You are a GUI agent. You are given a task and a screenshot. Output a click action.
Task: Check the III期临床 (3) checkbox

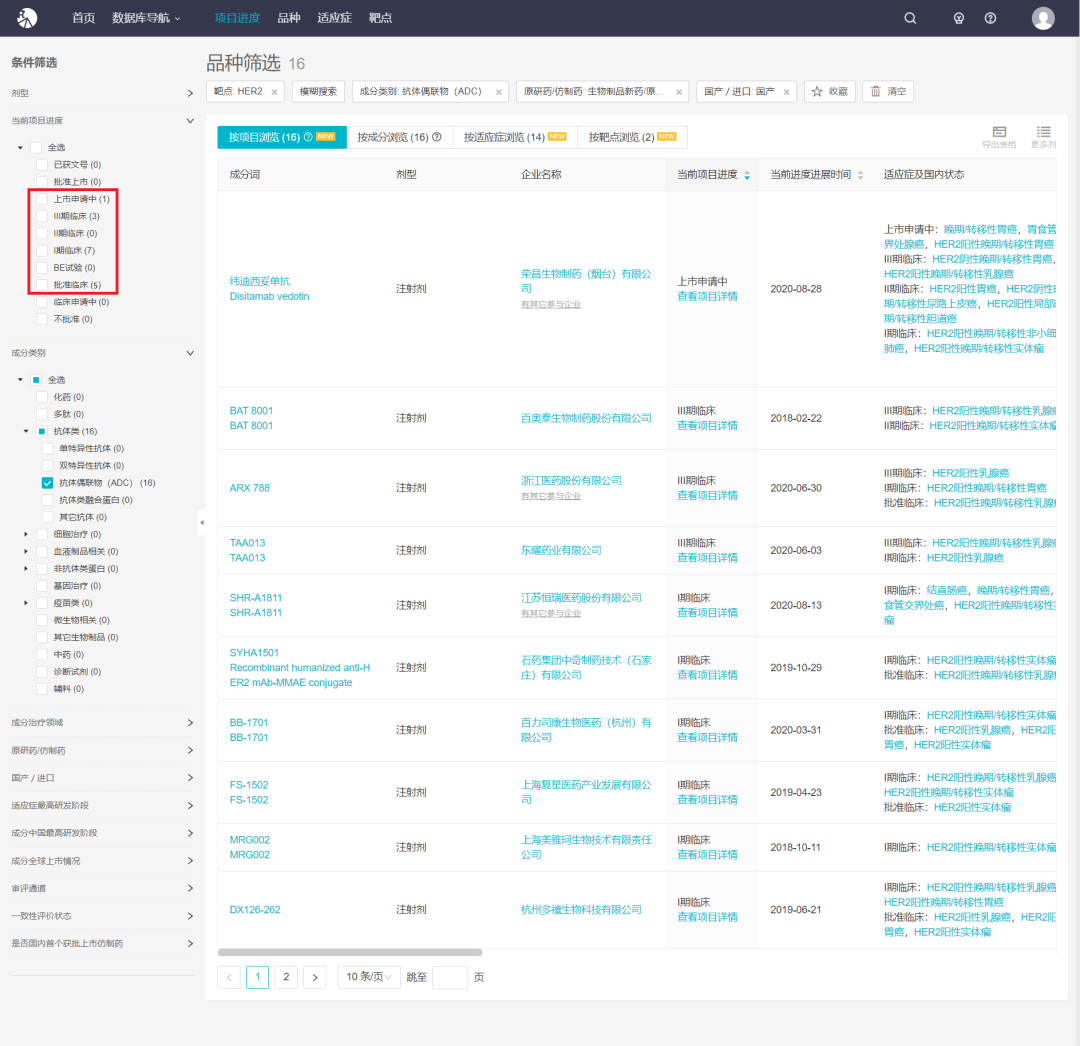pos(42,216)
